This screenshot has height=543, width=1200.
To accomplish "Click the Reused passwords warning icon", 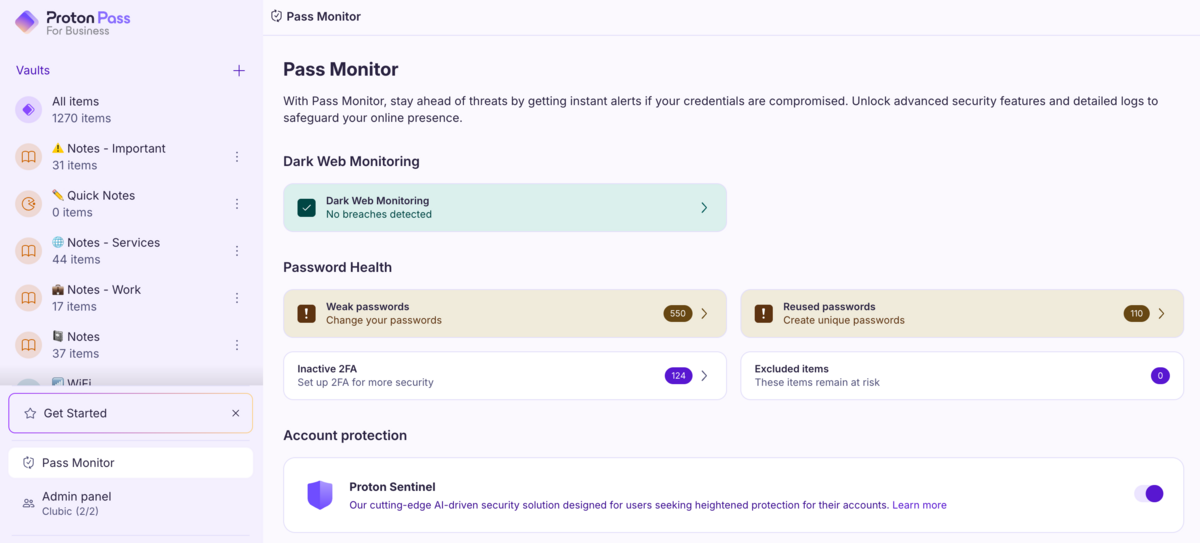I will pyautogui.click(x=764, y=314).
